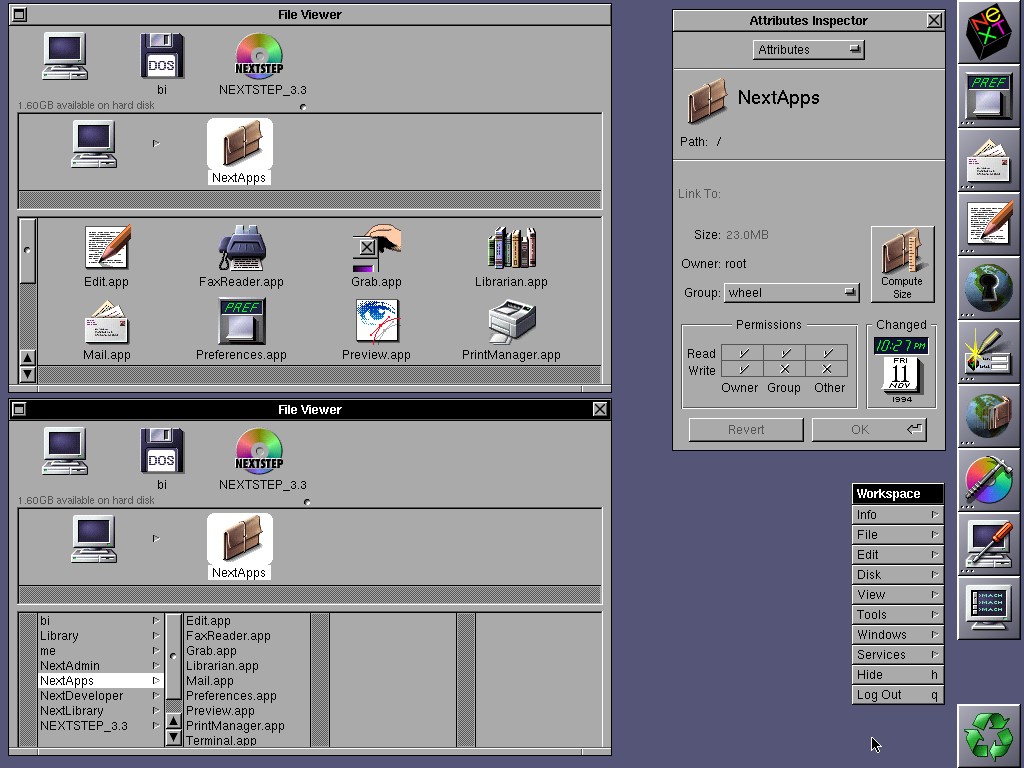Open the dock computer with screwdriver icon
Screen dimensions: 1024x768
[x=988, y=544]
